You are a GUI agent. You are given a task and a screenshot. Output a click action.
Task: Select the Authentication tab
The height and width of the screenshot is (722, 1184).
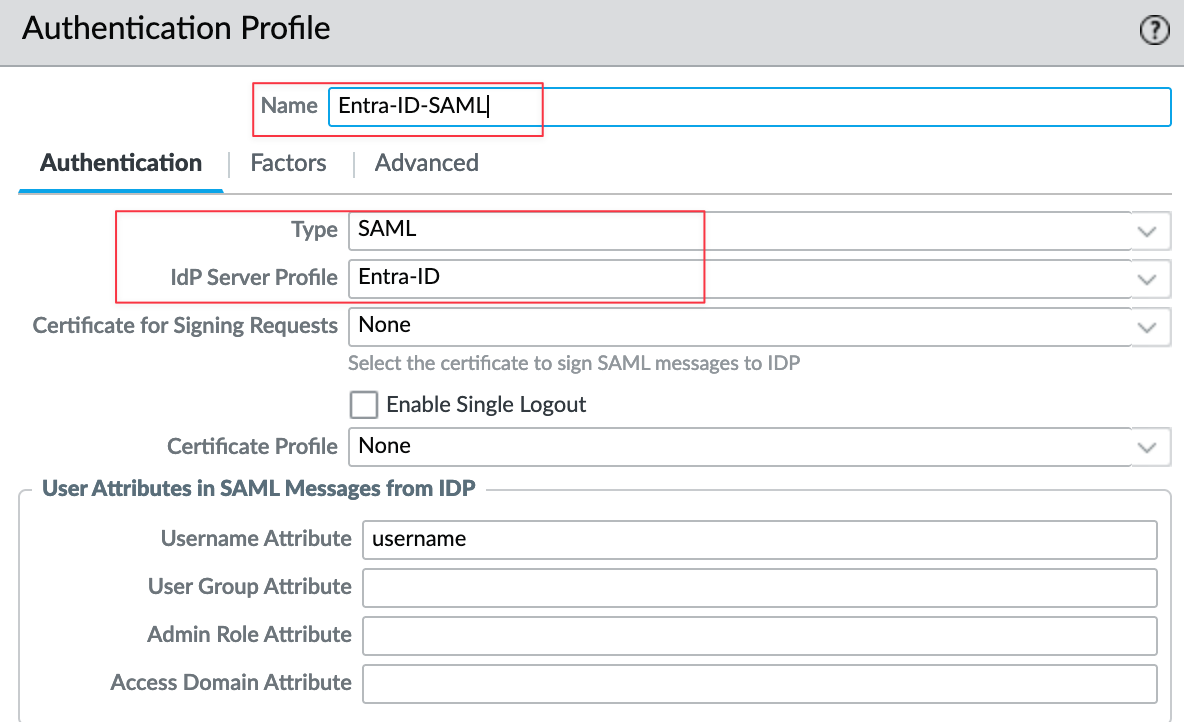click(120, 162)
